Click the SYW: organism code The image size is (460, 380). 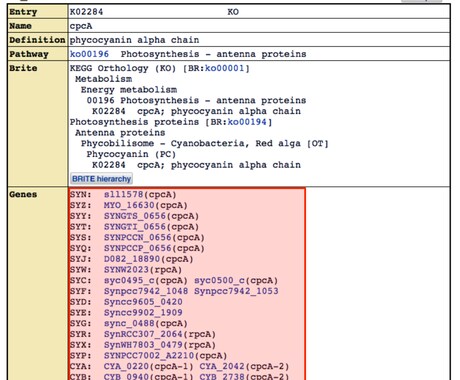tap(80, 270)
